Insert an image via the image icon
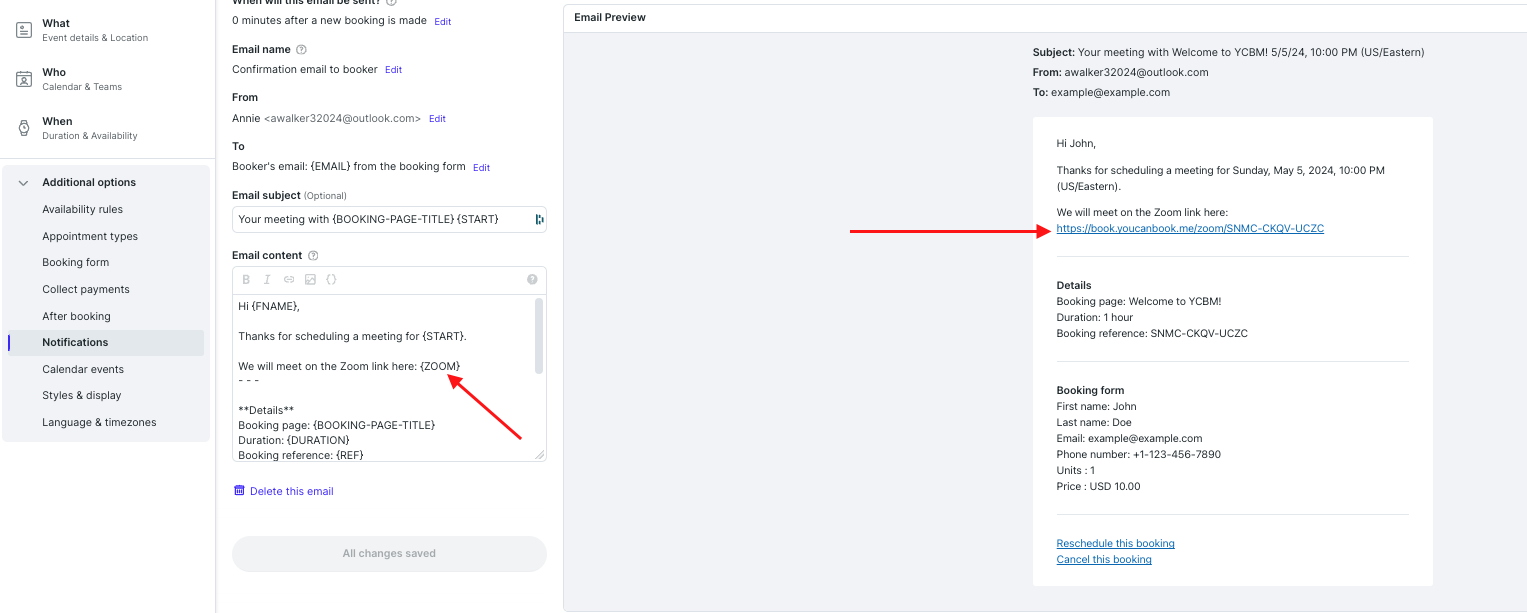 click(310, 279)
